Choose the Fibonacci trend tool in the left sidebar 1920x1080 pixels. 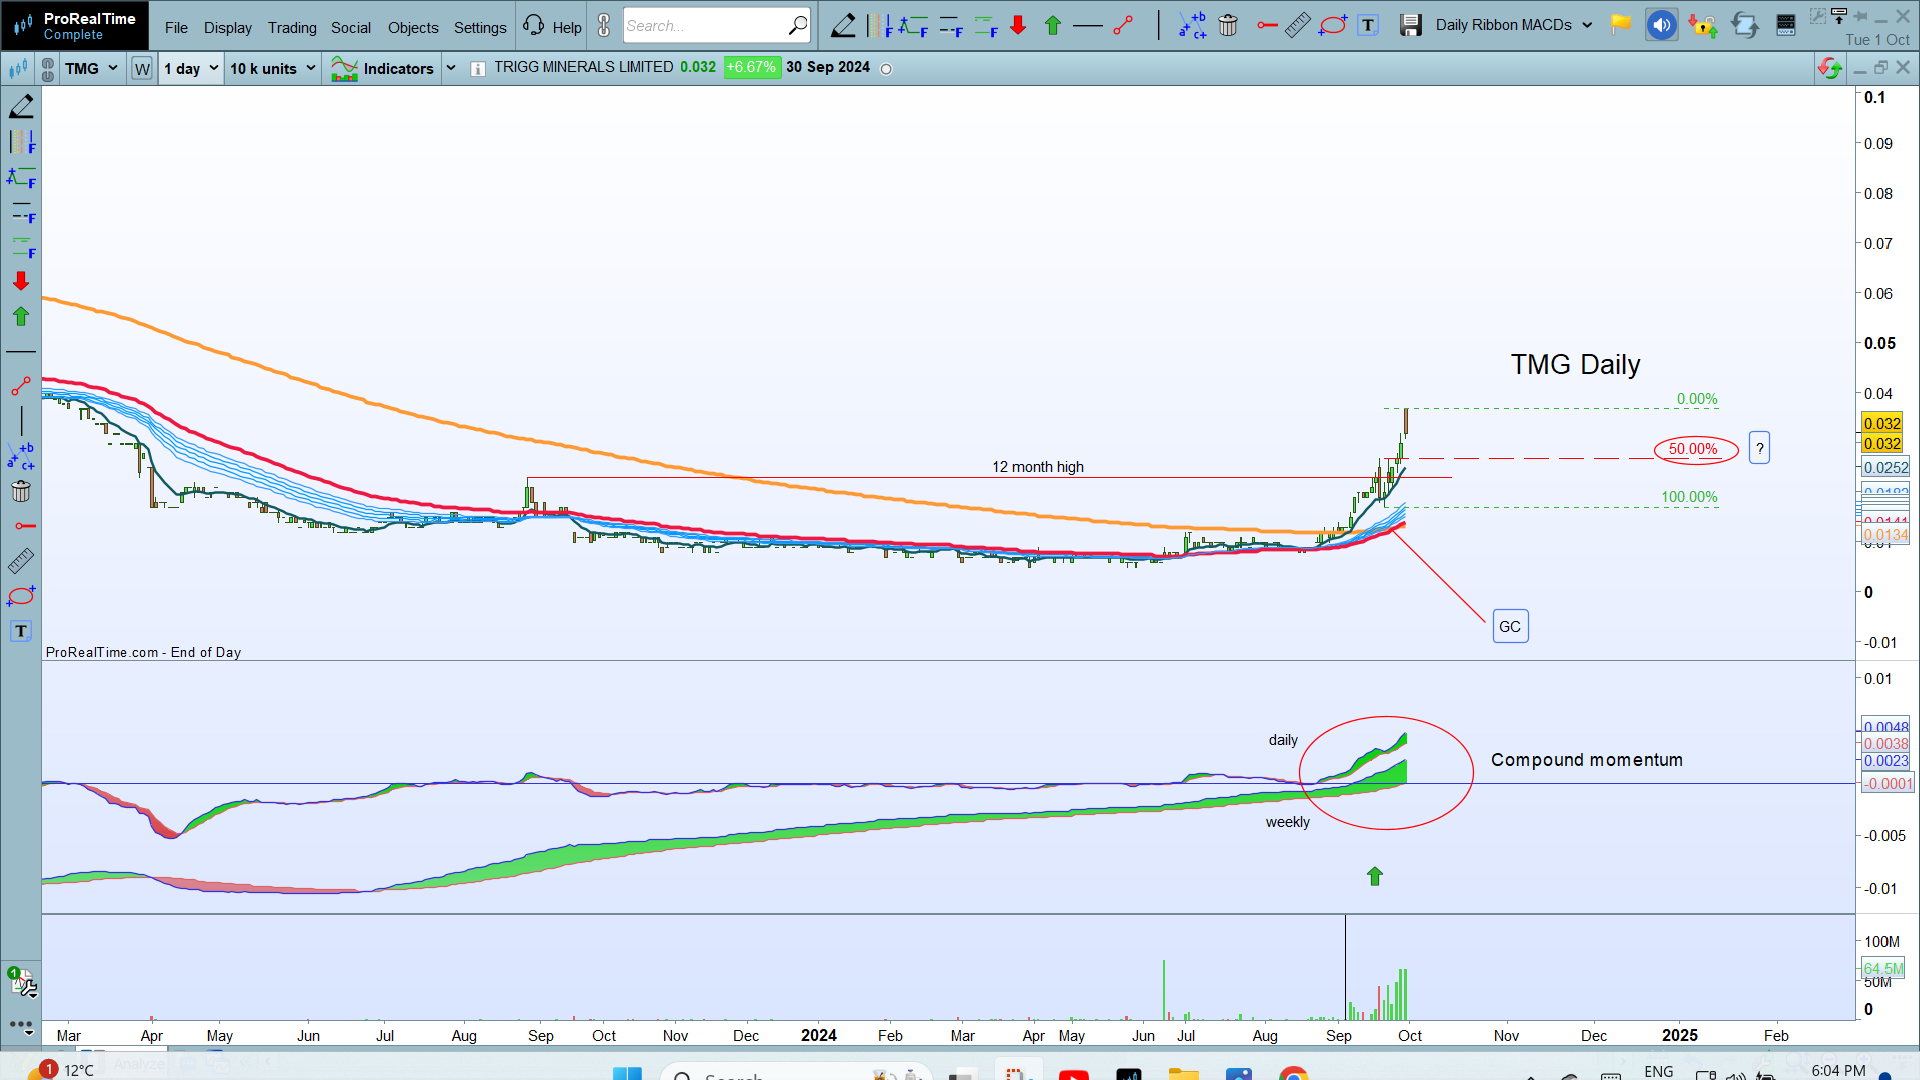pyautogui.click(x=21, y=178)
